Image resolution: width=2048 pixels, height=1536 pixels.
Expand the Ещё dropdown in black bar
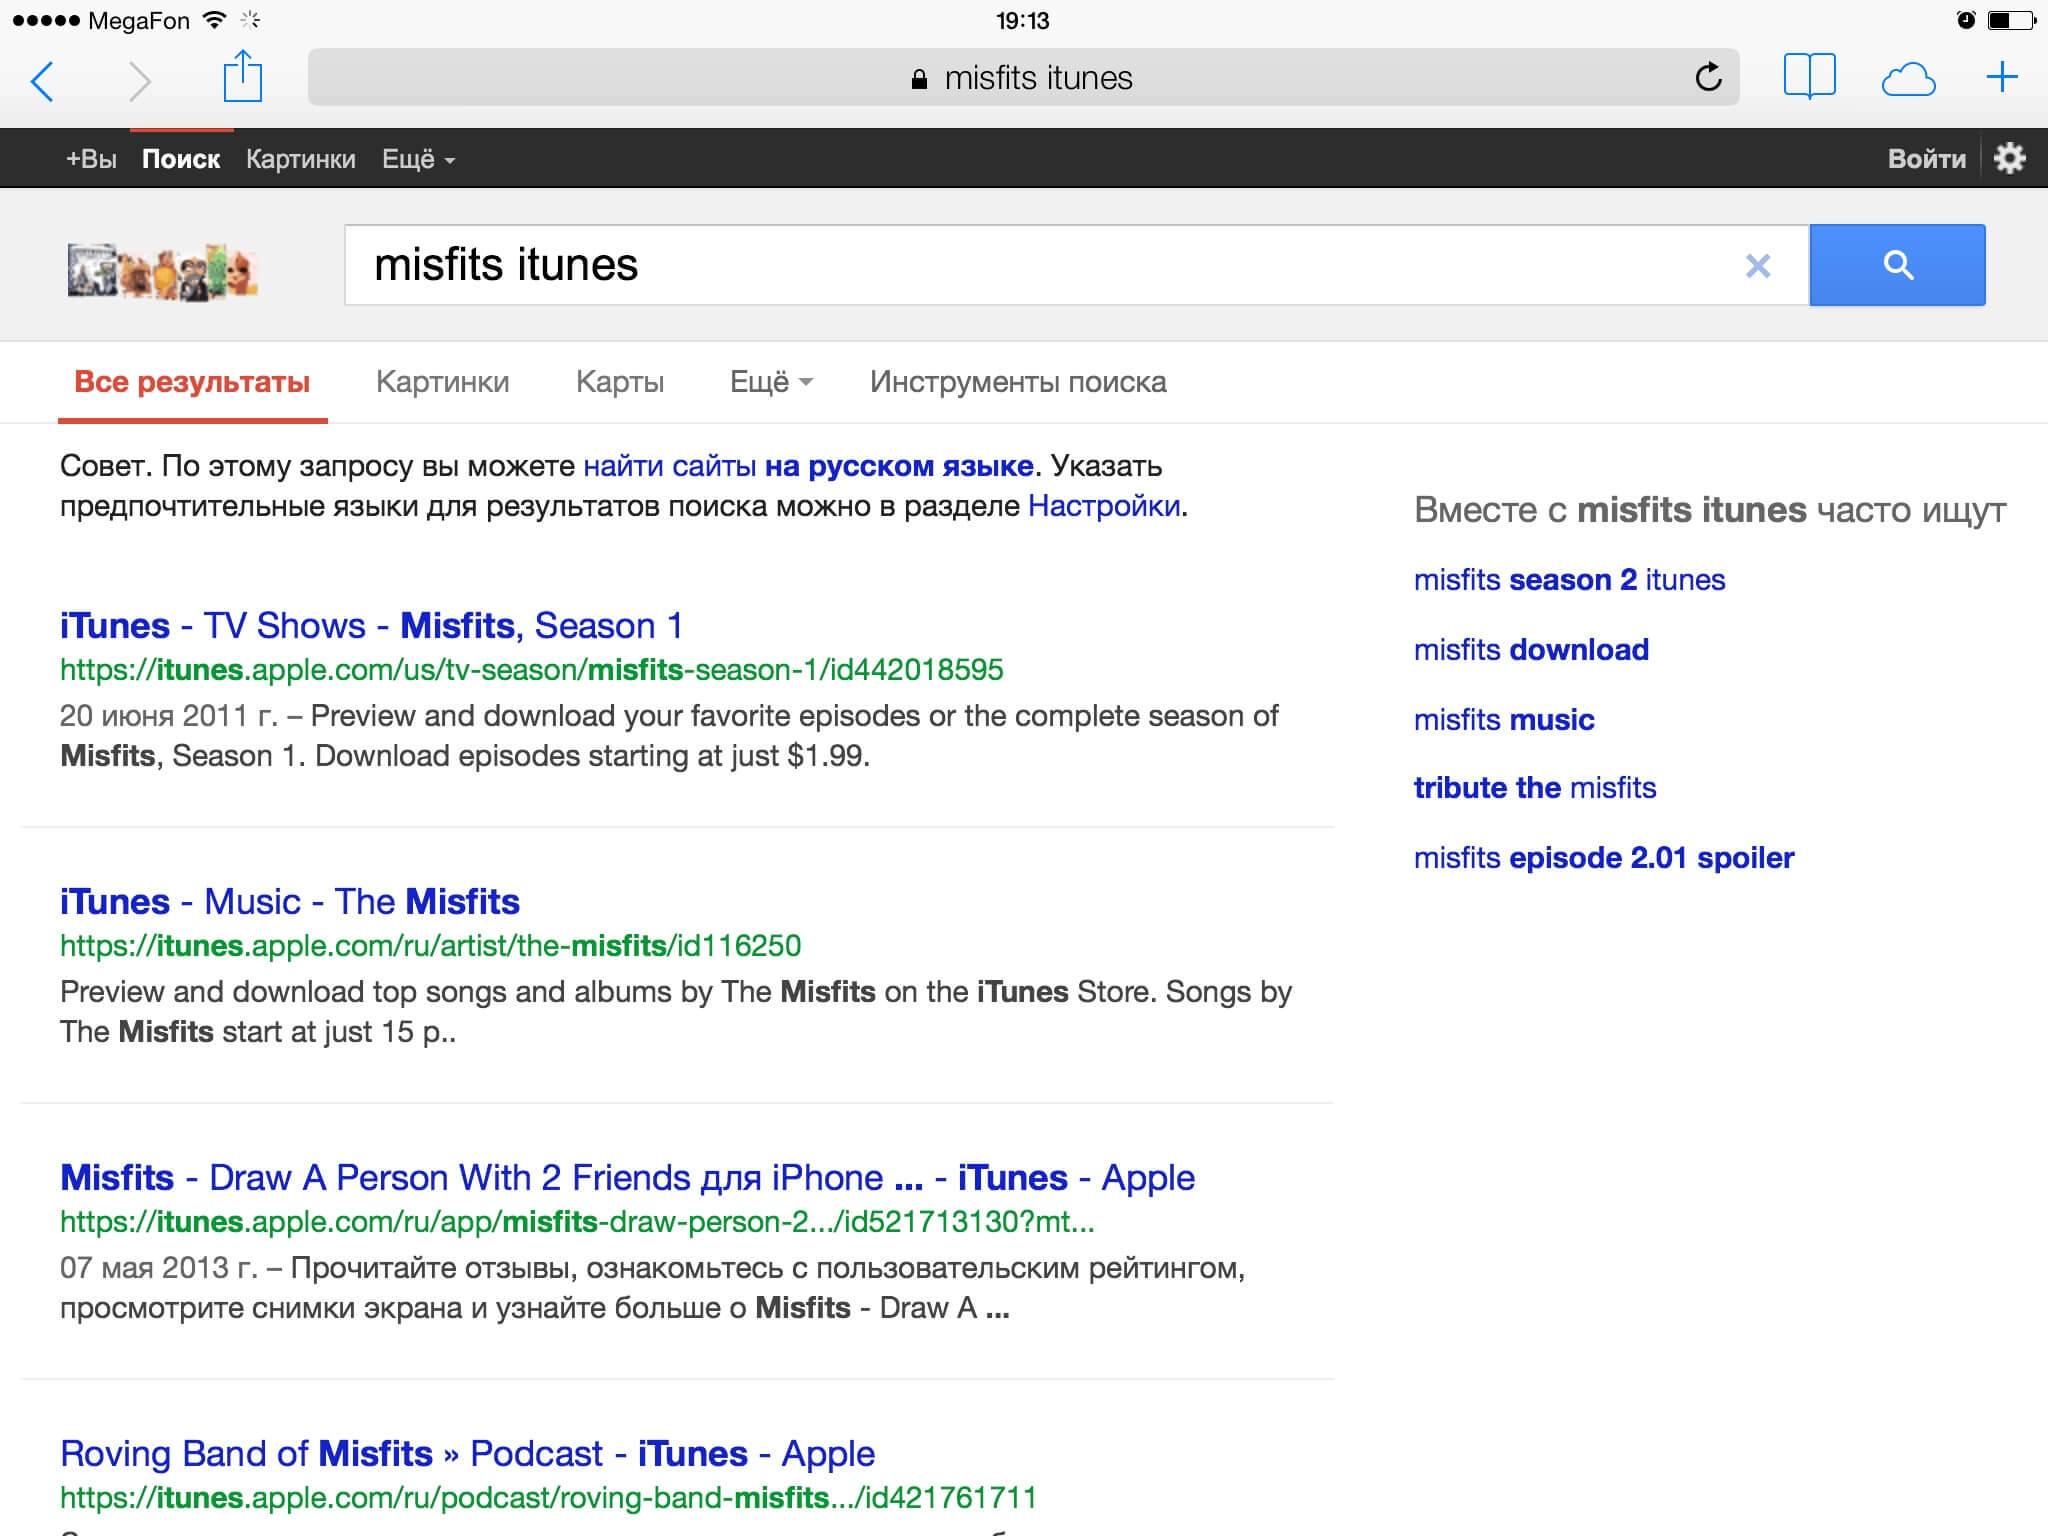[x=418, y=159]
